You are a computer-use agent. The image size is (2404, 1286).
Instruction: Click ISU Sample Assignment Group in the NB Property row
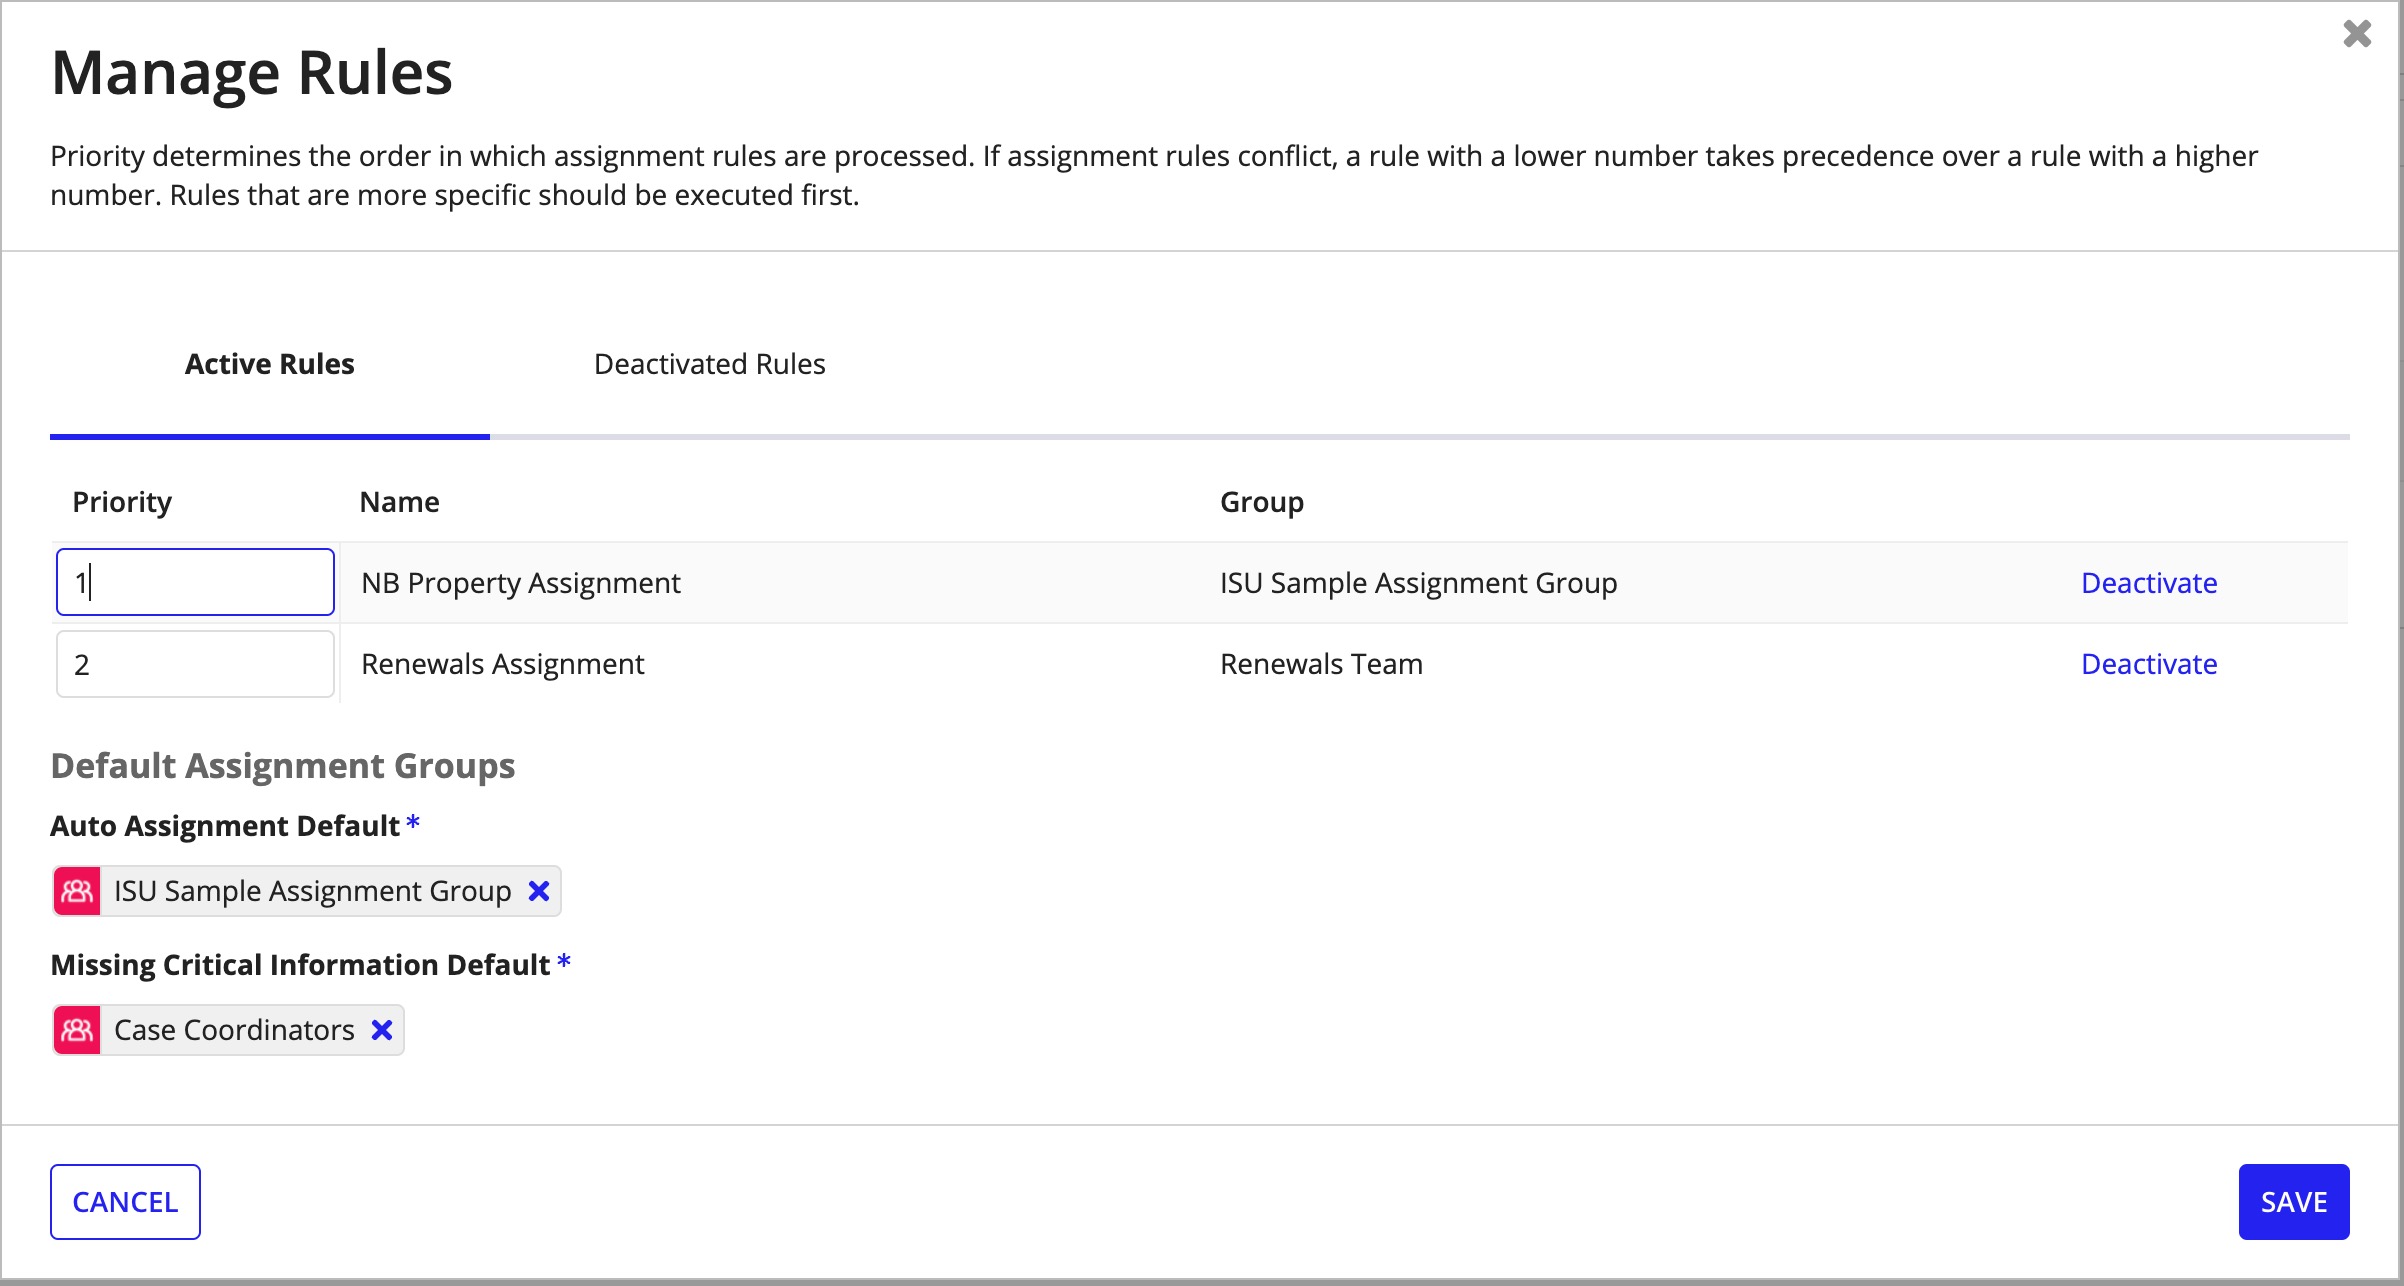pos(1418,583)
